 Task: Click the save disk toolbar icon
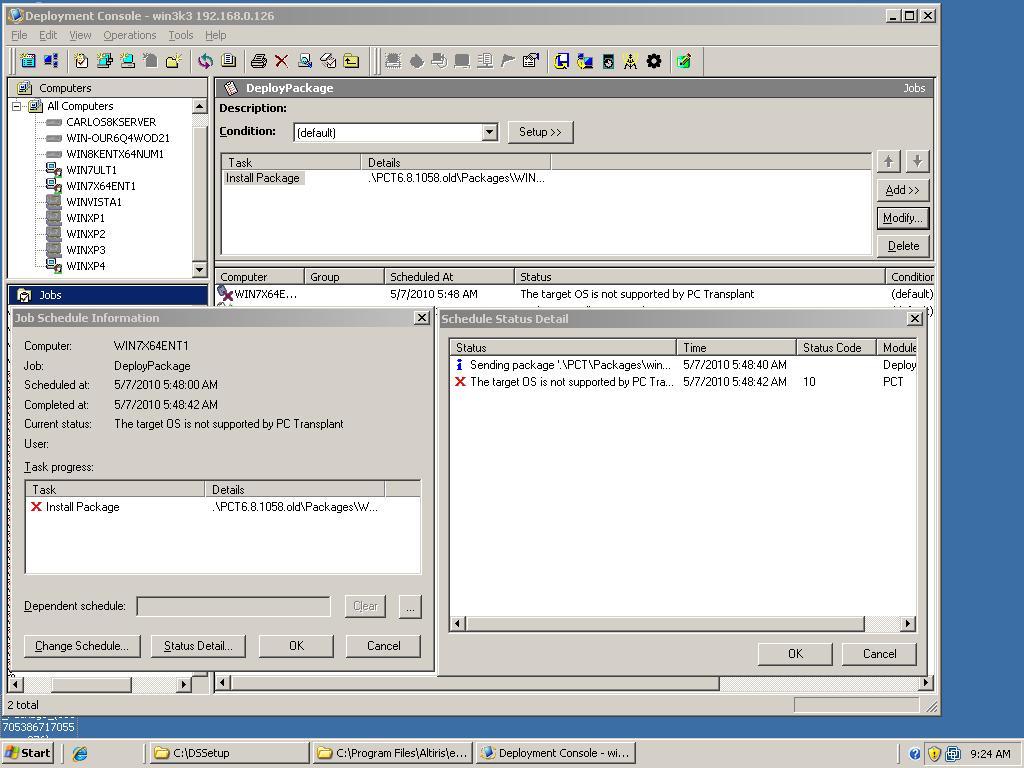(561, 61)
